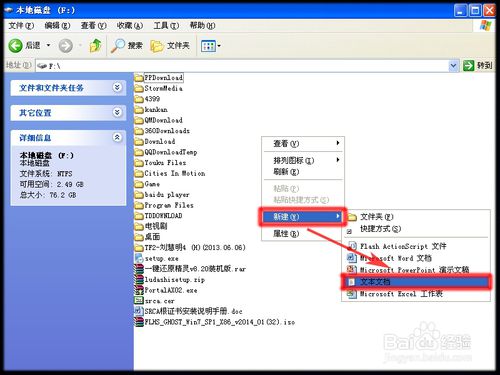Open the 文件(F) menu
The width and height of the screenshot is (500, 375).
(21, 25)
